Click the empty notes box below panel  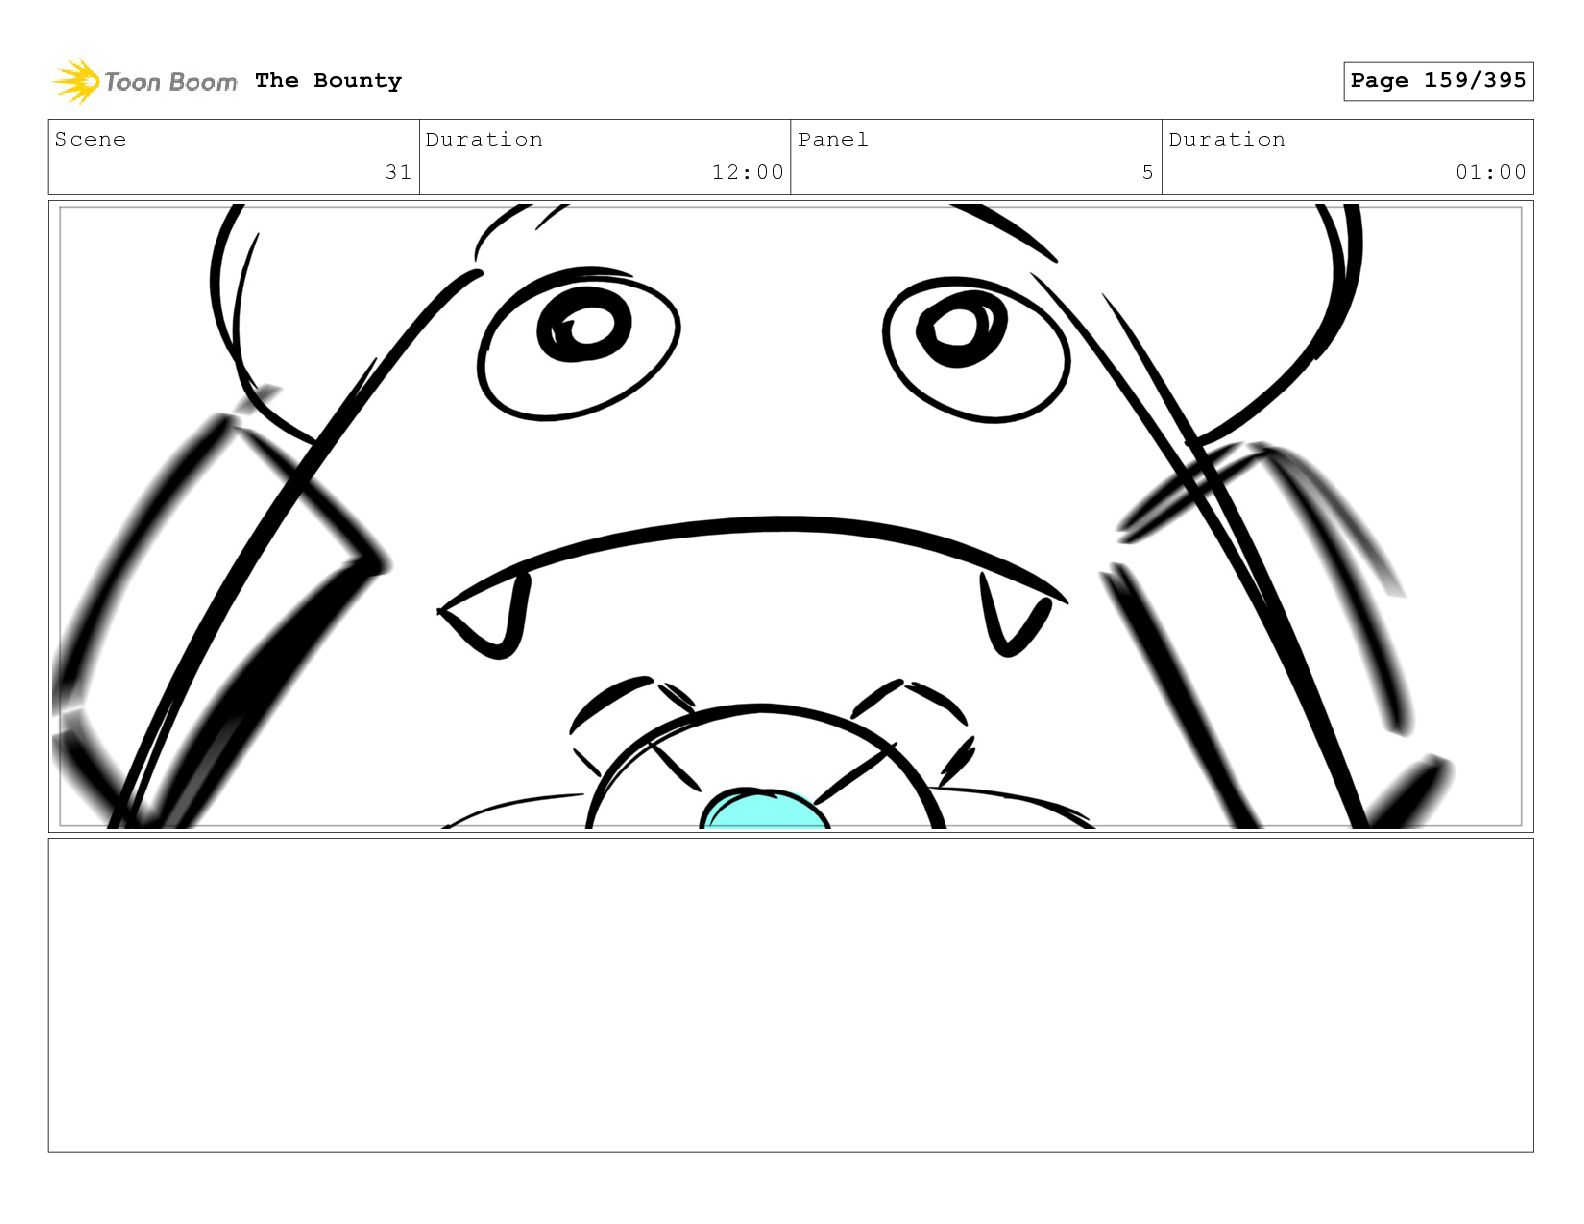(790, 995)
